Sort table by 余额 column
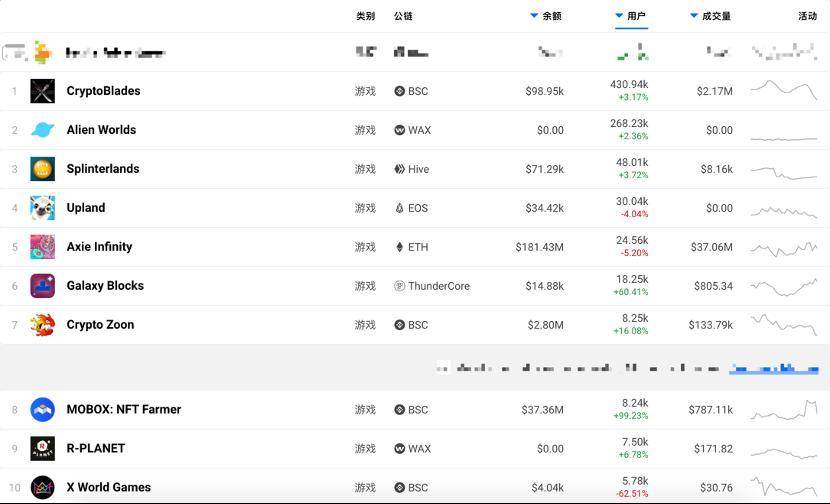Image resolution: width=830 pixels, height=504 pixels. click(x=546, y=16)
